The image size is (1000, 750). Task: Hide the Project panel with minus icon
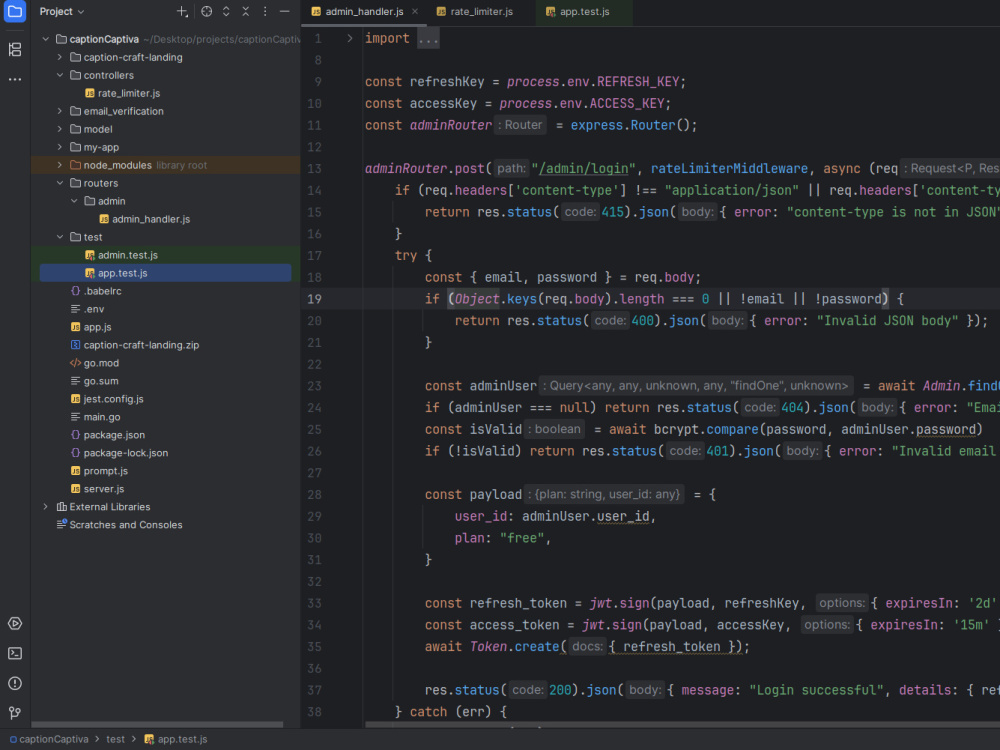tap(284, 11)
